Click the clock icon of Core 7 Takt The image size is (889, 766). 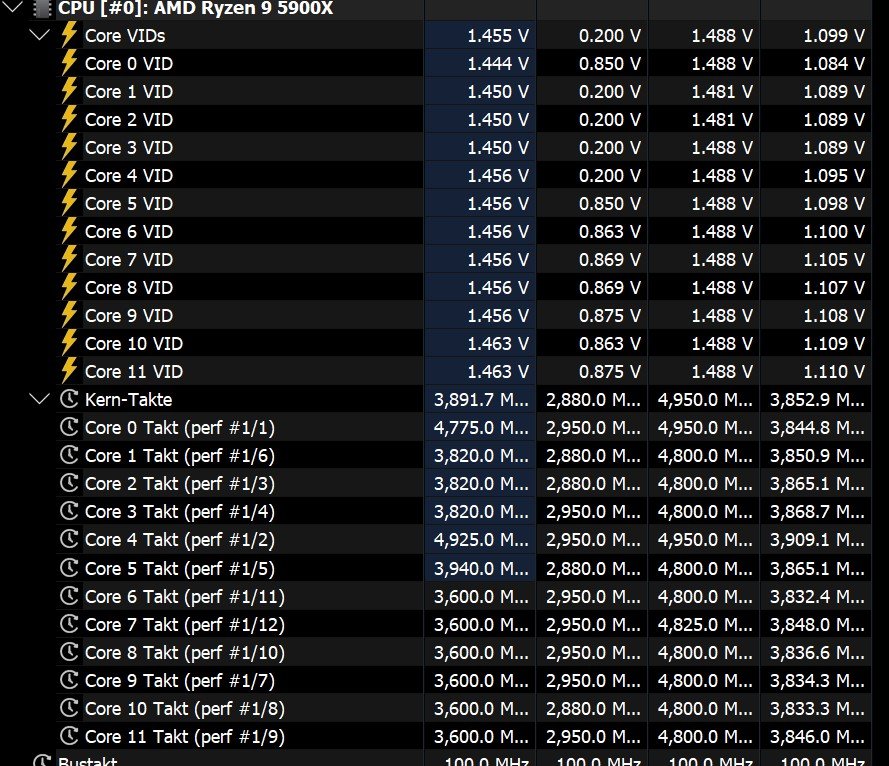coord(69,624)
